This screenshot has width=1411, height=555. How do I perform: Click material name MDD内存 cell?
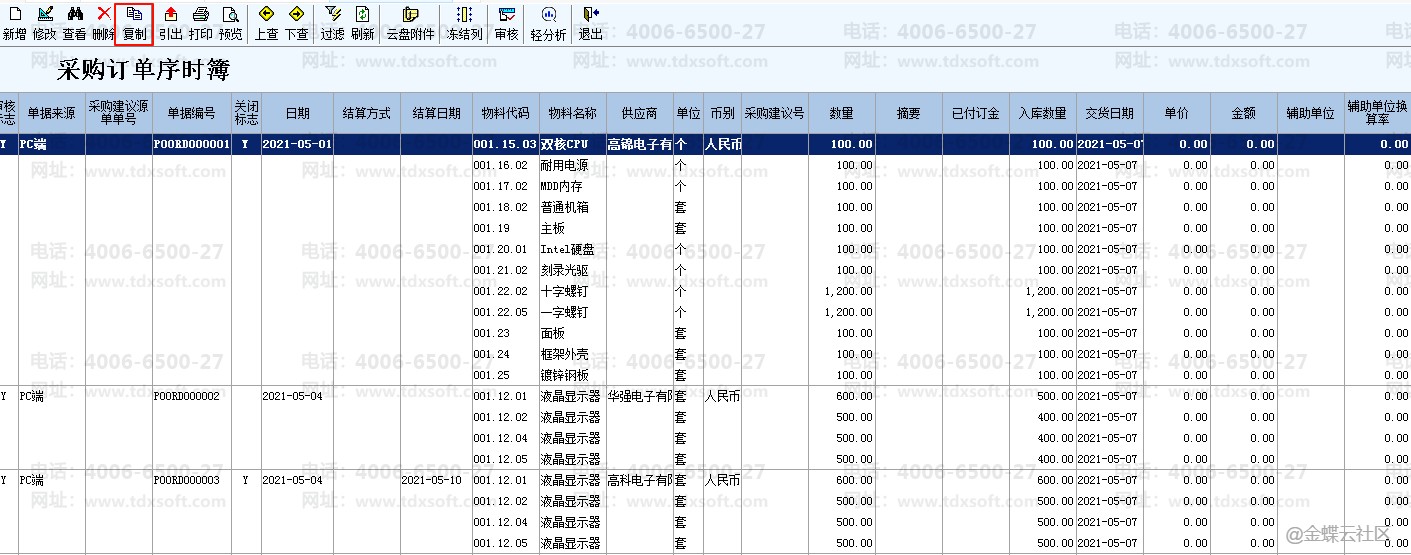coord(572,186)
